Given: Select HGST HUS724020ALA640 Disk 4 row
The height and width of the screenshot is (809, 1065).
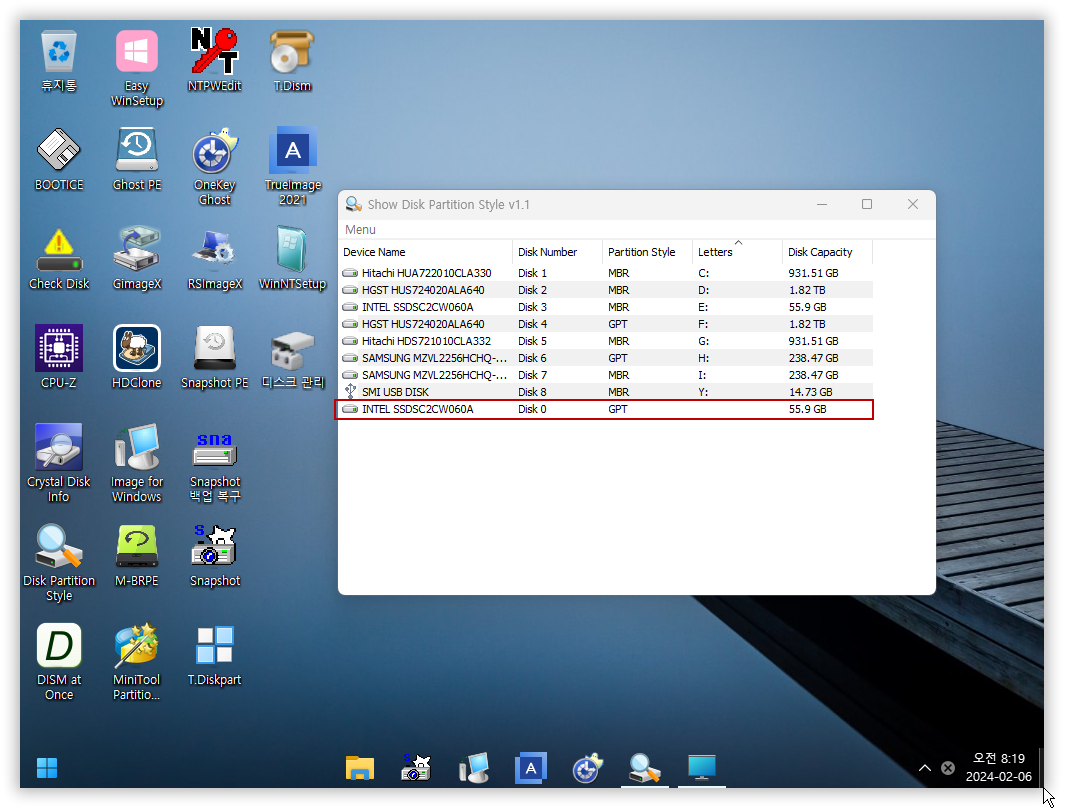Looking at the screenshot, I should pos(605,324).
